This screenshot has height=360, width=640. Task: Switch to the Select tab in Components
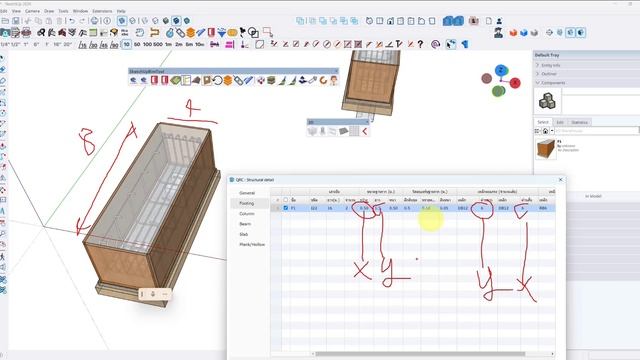coord(543,122)
